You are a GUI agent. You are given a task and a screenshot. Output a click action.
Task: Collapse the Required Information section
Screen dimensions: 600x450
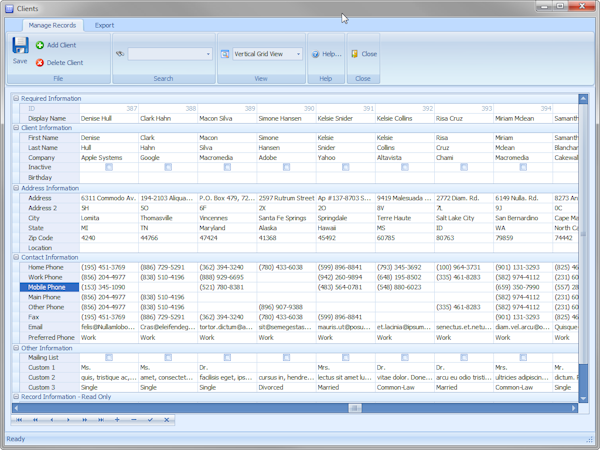(16, 98)
